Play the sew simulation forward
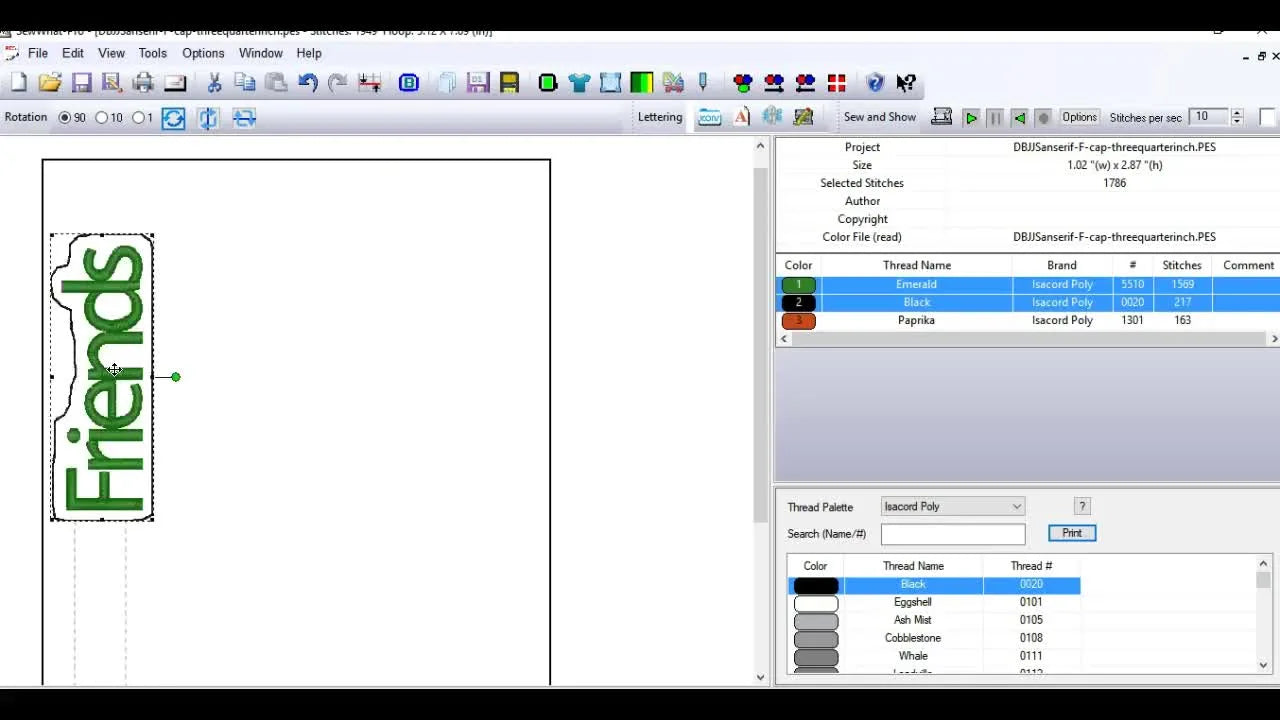 (970, 118)
